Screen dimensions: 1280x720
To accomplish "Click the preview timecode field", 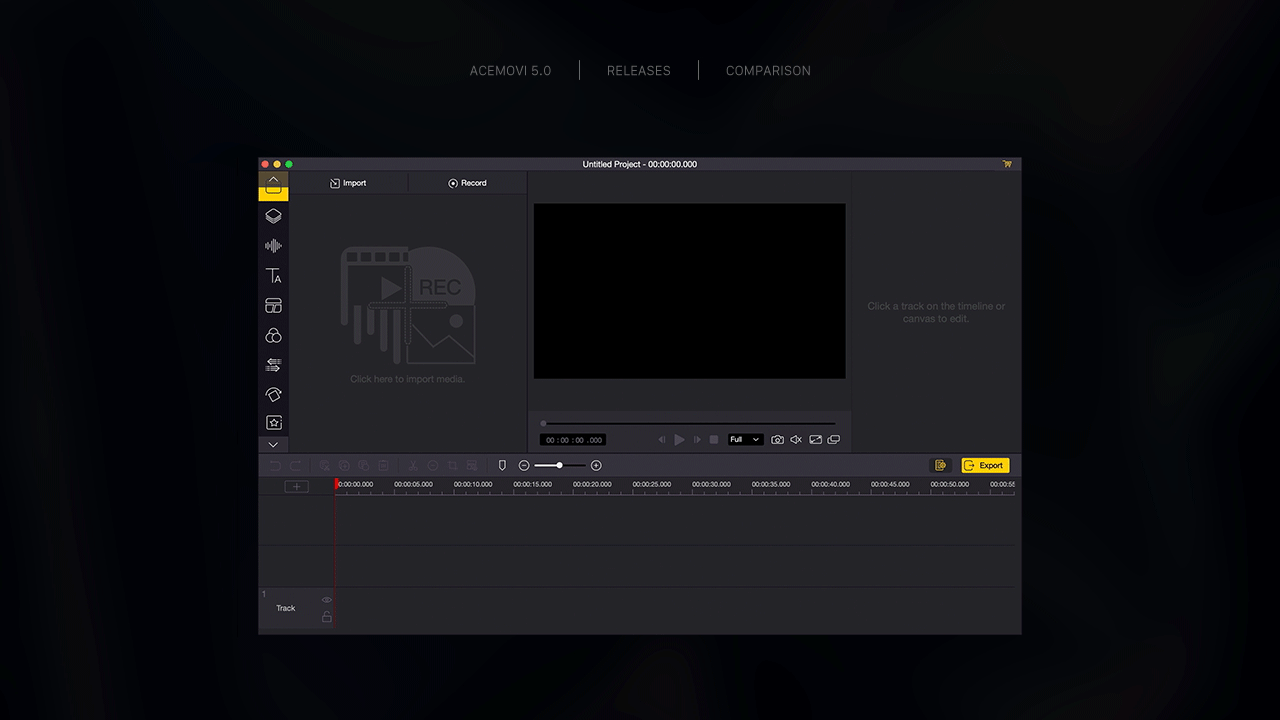I will point(573,440).
